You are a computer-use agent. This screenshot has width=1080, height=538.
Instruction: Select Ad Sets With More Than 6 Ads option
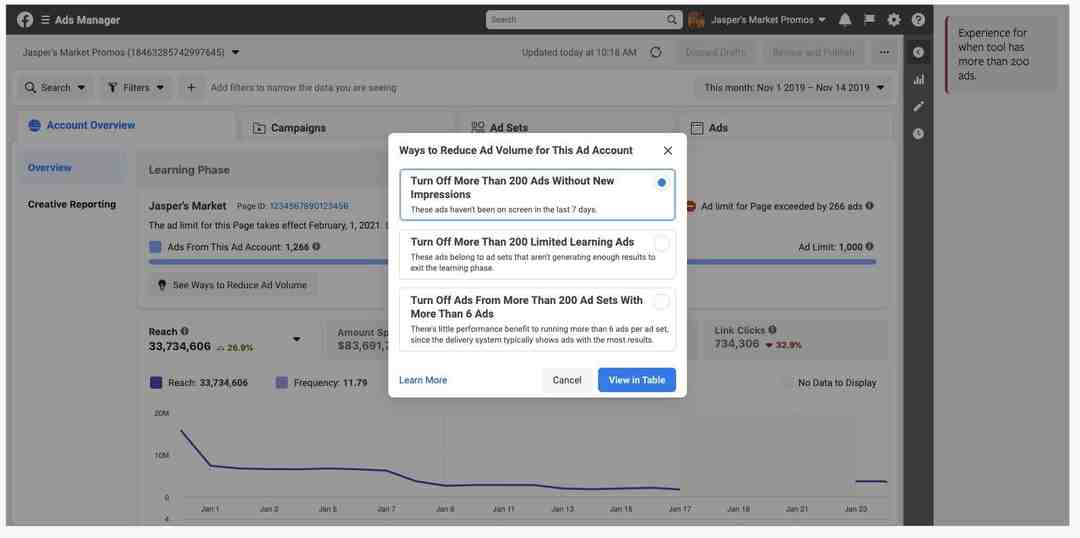537,319
